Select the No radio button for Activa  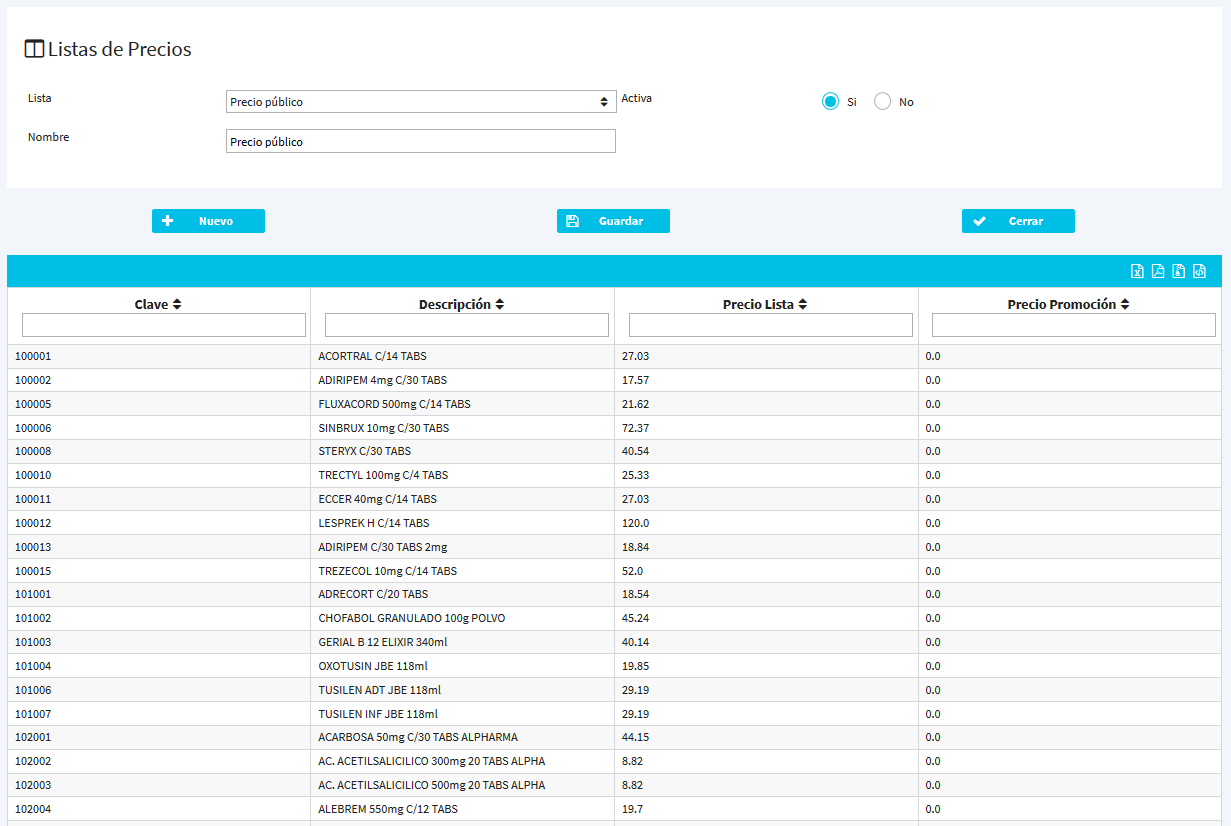point(882,102)
